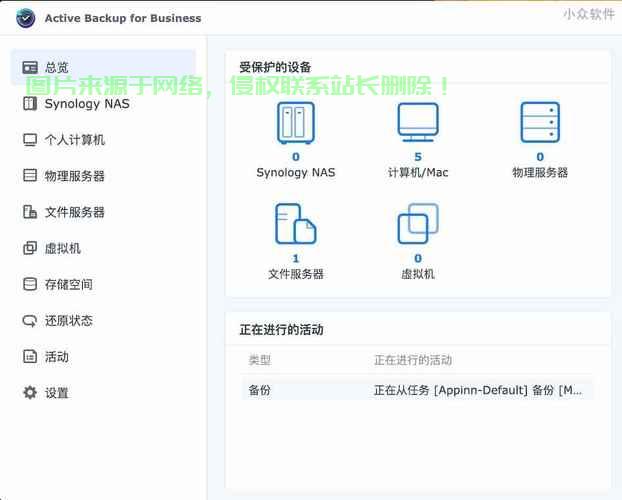Click the Active Backup for Business title

[123, 18]
